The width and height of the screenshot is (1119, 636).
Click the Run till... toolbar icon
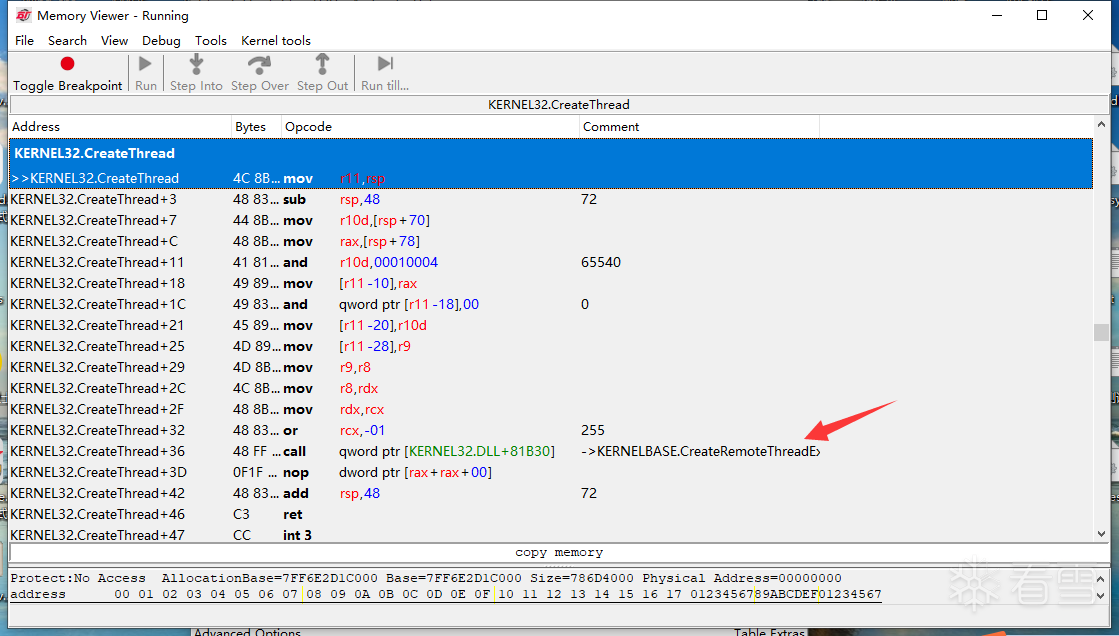[x=385, y=64]
